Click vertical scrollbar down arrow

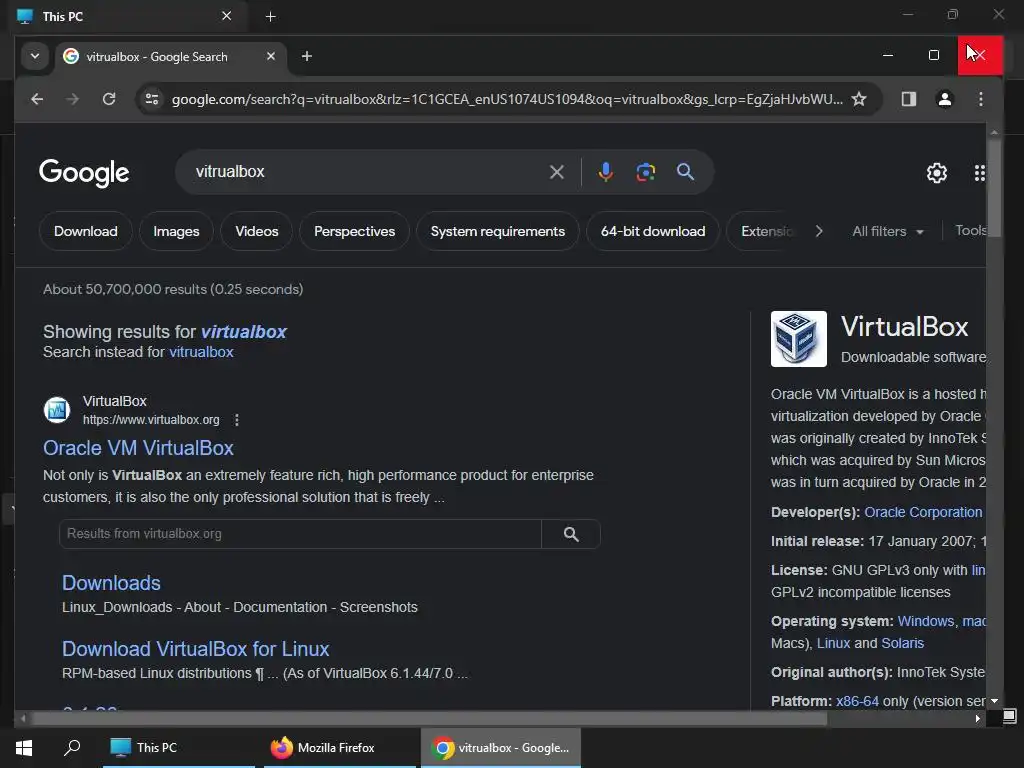tap(994, 701)
